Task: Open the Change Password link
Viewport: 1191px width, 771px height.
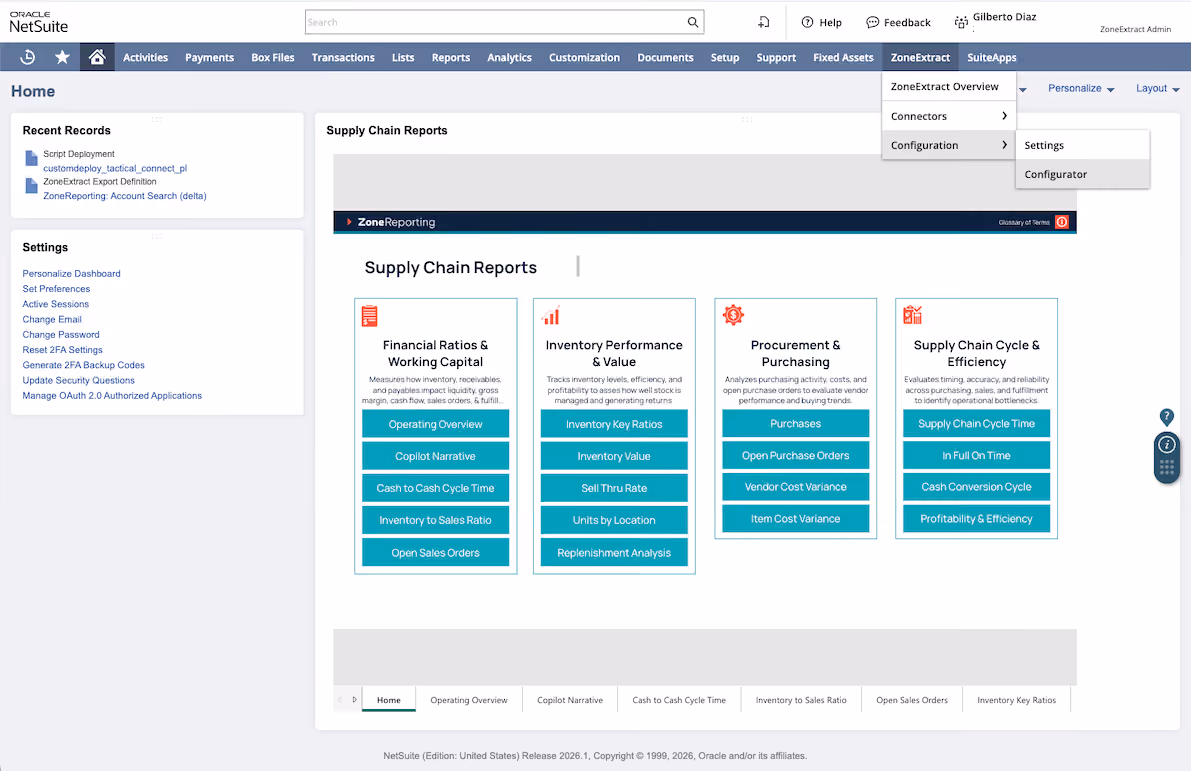Action: (61, 334)
